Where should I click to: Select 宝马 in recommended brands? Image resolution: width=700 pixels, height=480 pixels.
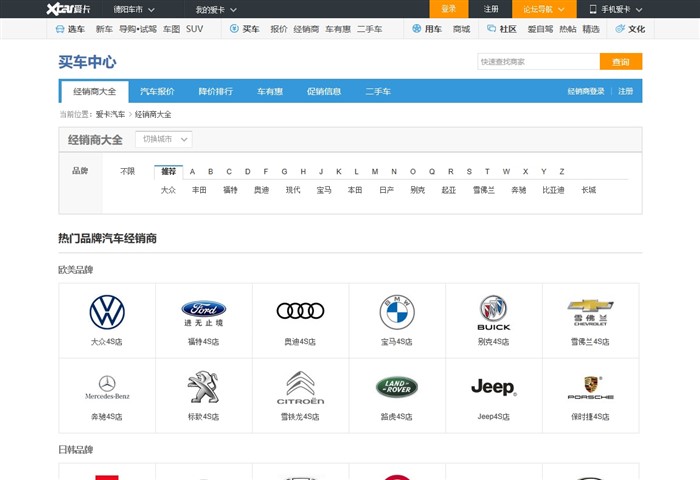coord(324,190)
